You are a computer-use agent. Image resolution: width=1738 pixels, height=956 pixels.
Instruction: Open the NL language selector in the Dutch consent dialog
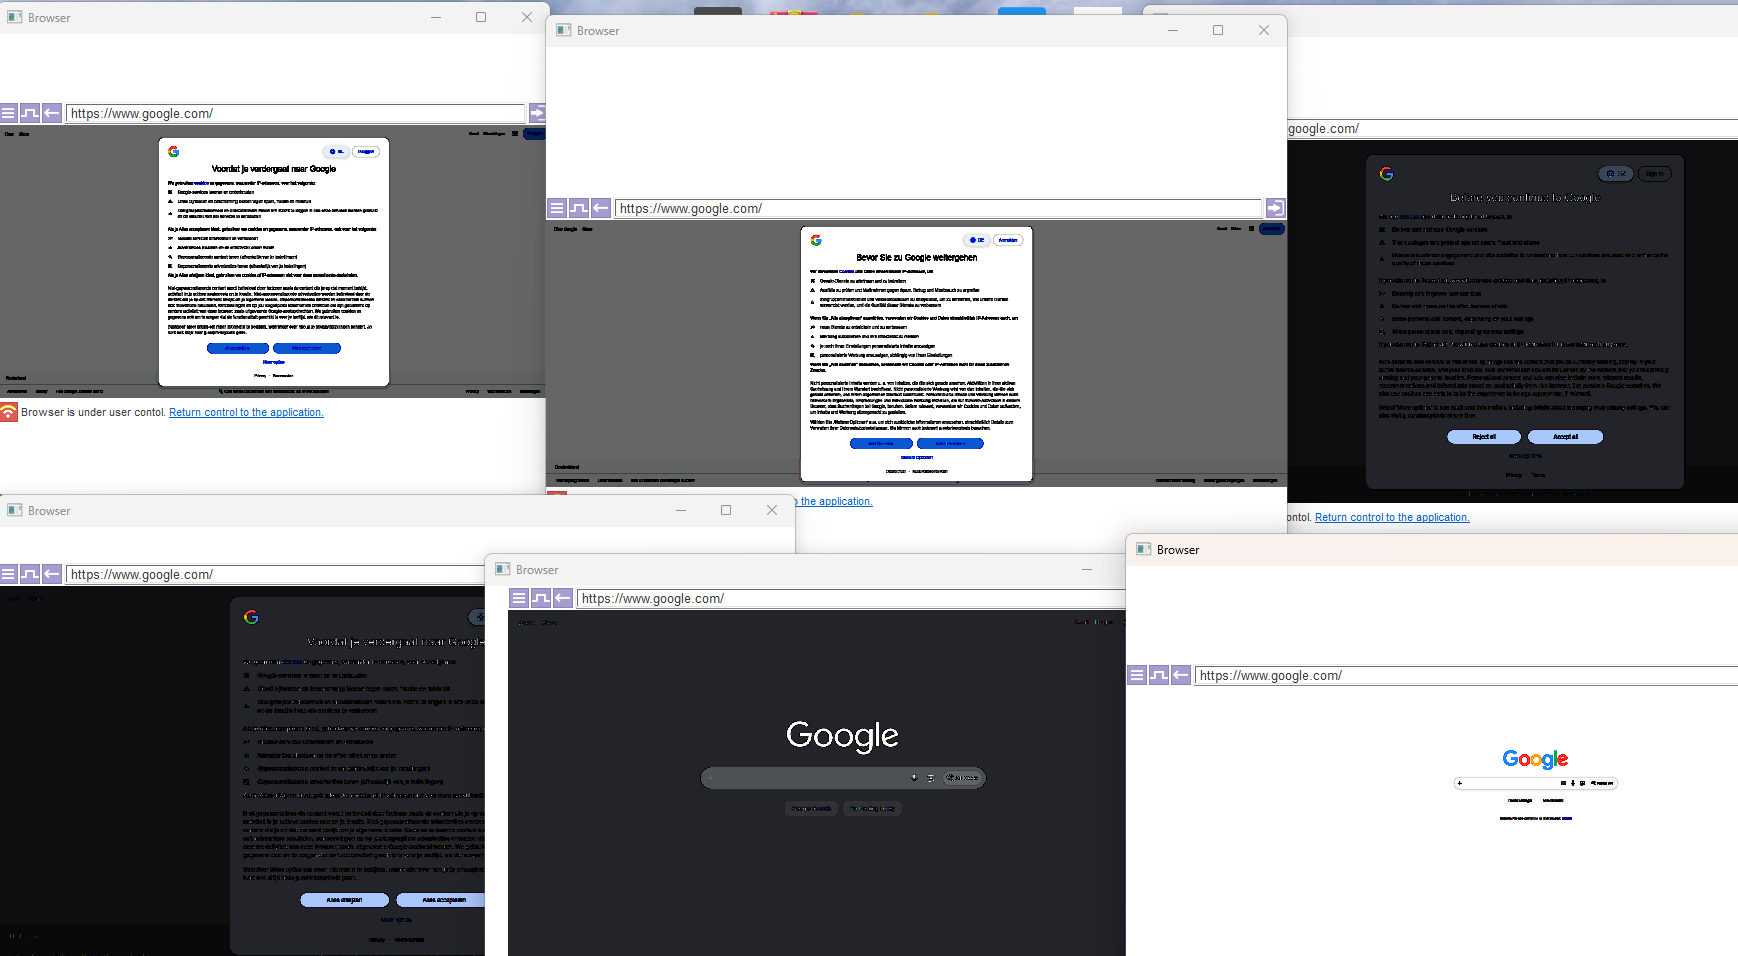[x=338, y=152]
